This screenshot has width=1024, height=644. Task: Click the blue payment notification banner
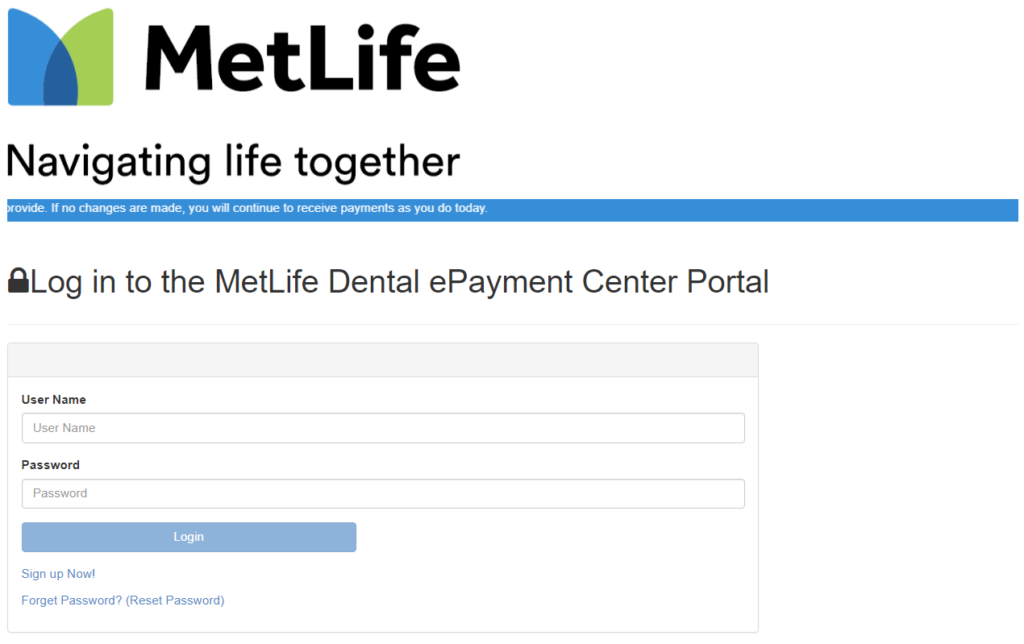pos(512,209)
